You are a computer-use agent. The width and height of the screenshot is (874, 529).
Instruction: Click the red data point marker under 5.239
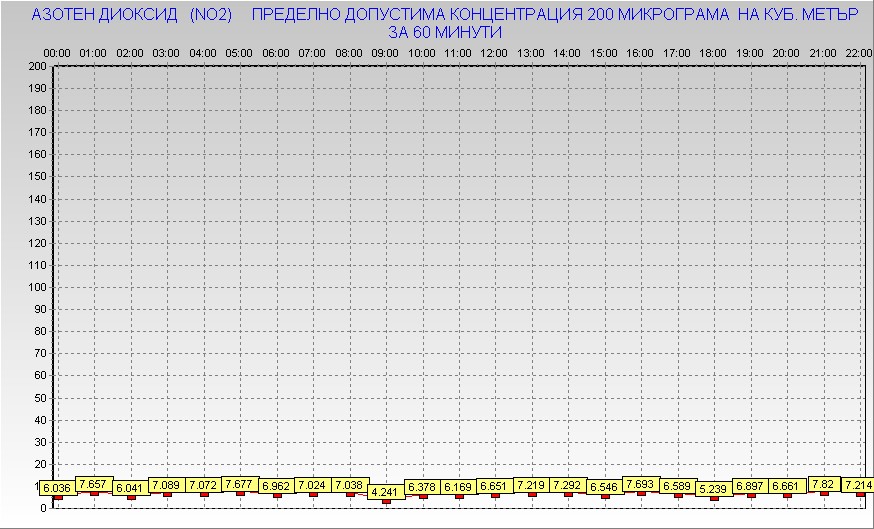(x=714, y=498)
